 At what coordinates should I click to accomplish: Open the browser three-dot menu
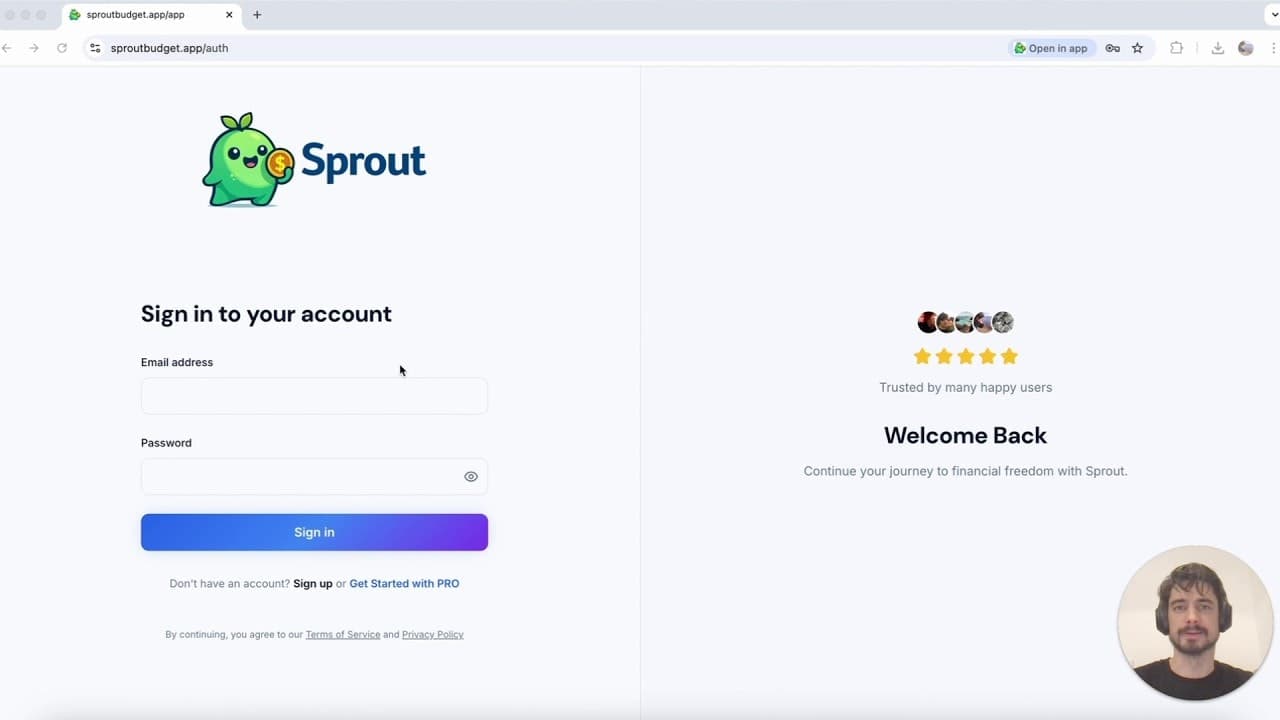click(x=1274, y=47)
